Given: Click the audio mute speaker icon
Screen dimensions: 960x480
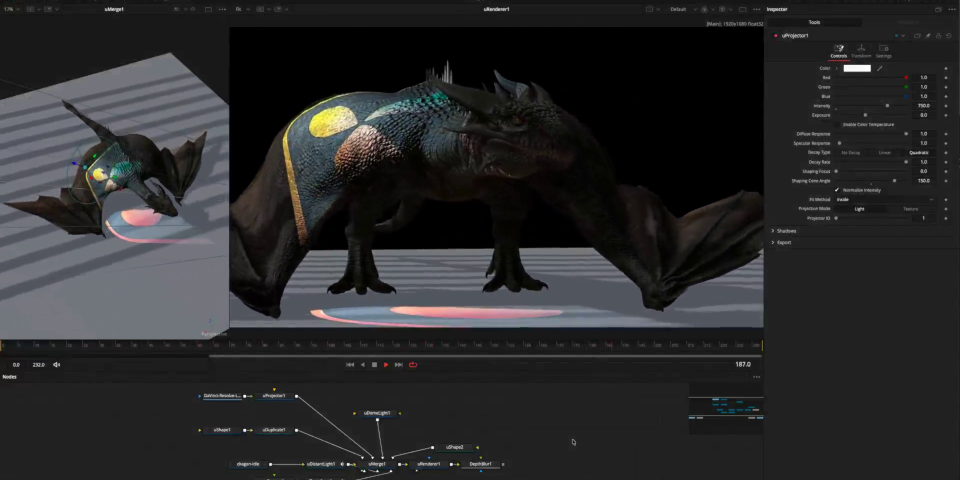Looking at the screenshot, I should [57, 365].
